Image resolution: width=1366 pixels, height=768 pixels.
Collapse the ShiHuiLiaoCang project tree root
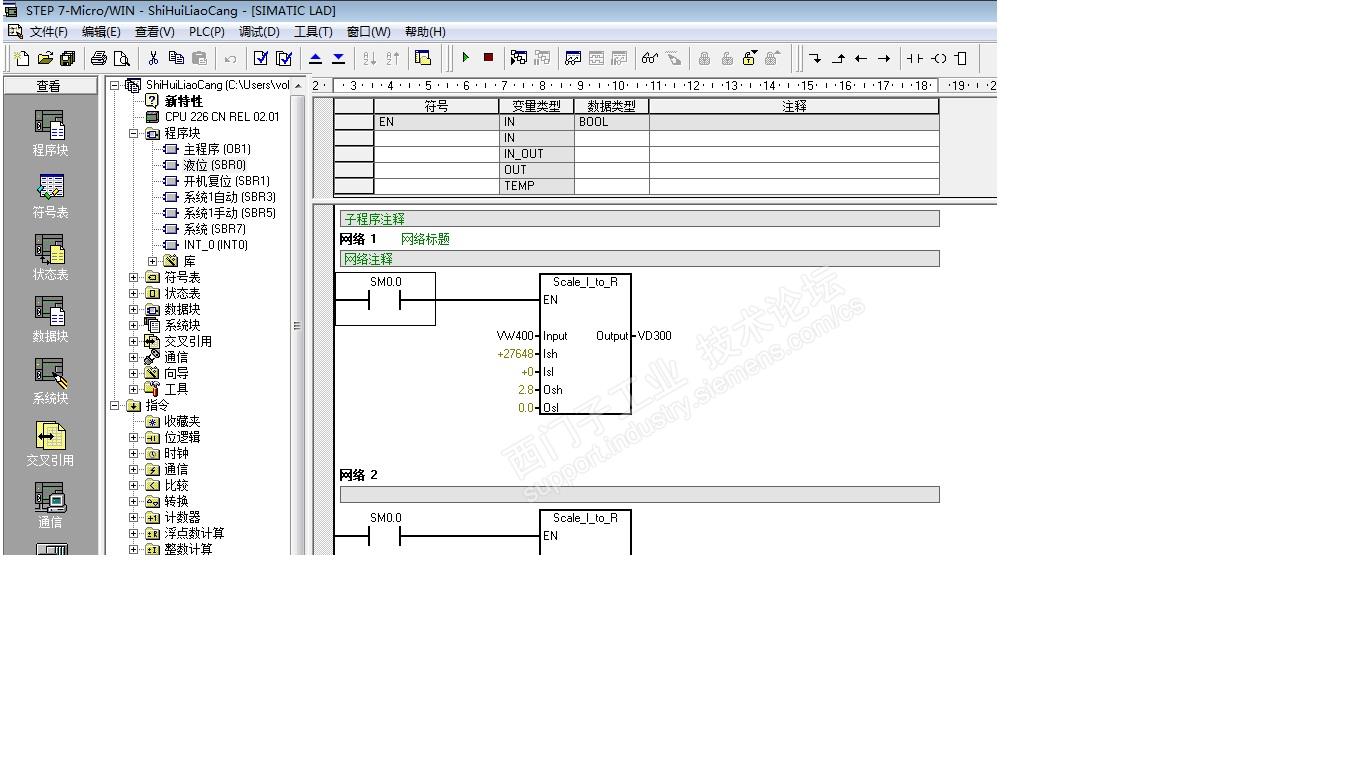(x=115, y=85)
